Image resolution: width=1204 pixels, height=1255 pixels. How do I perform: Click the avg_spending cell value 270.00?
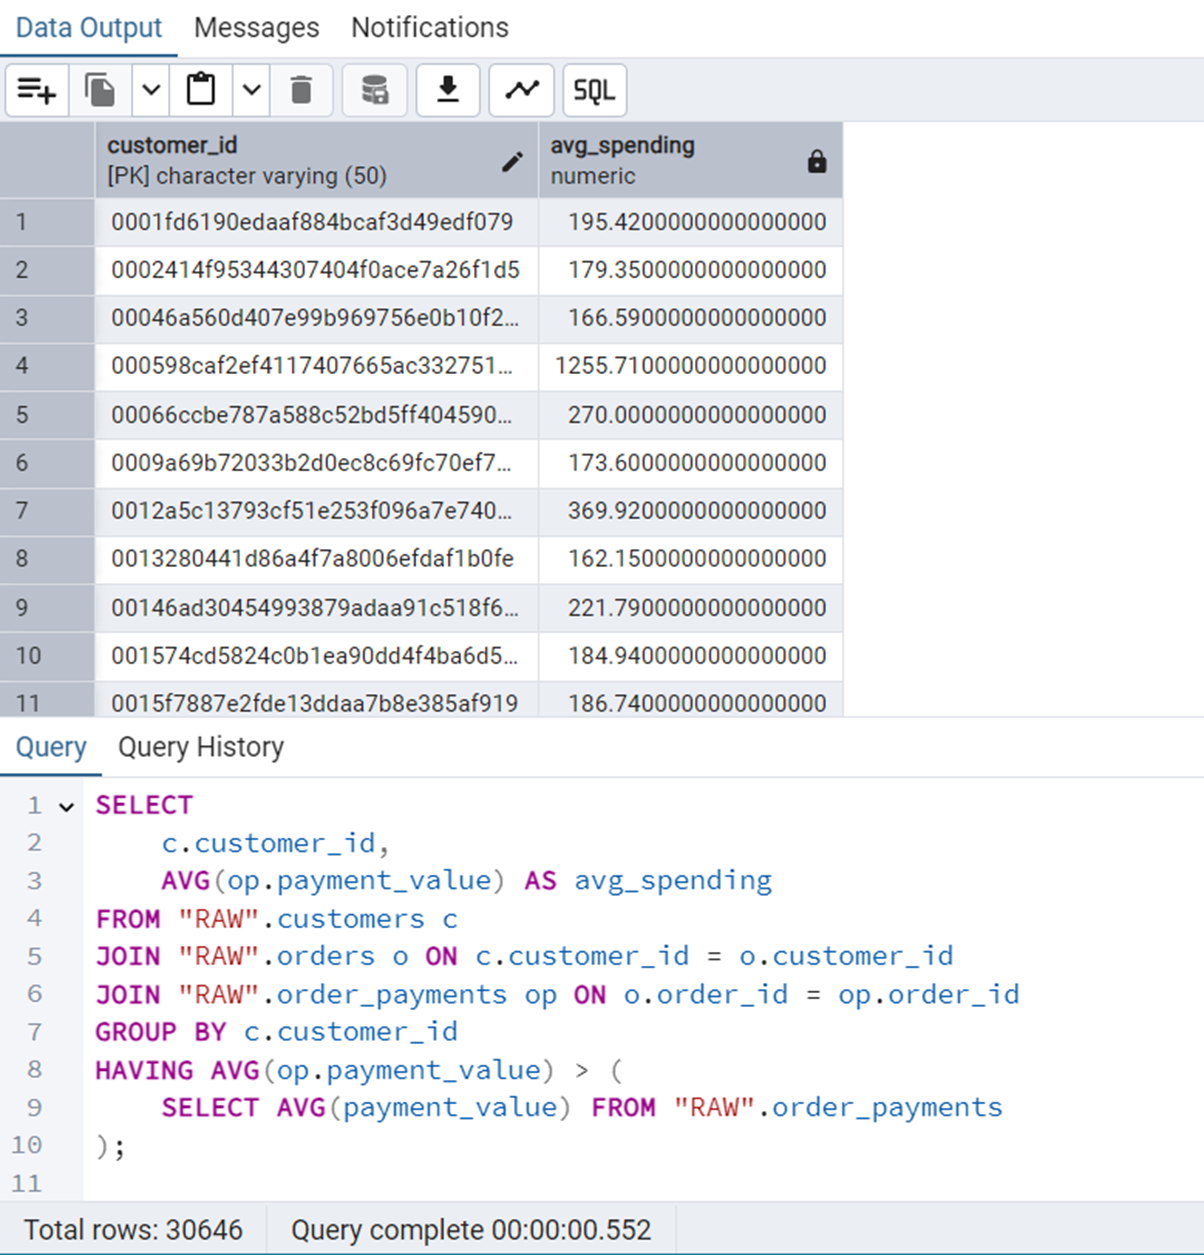696,415
